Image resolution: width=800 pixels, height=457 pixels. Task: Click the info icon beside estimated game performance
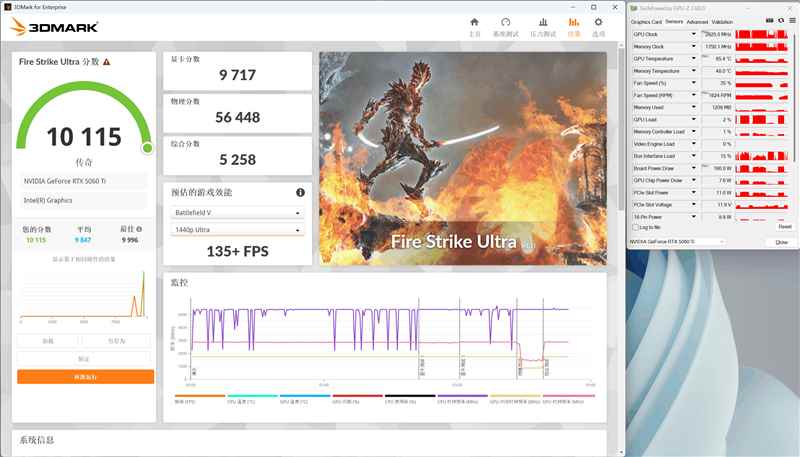pos(300,192)
